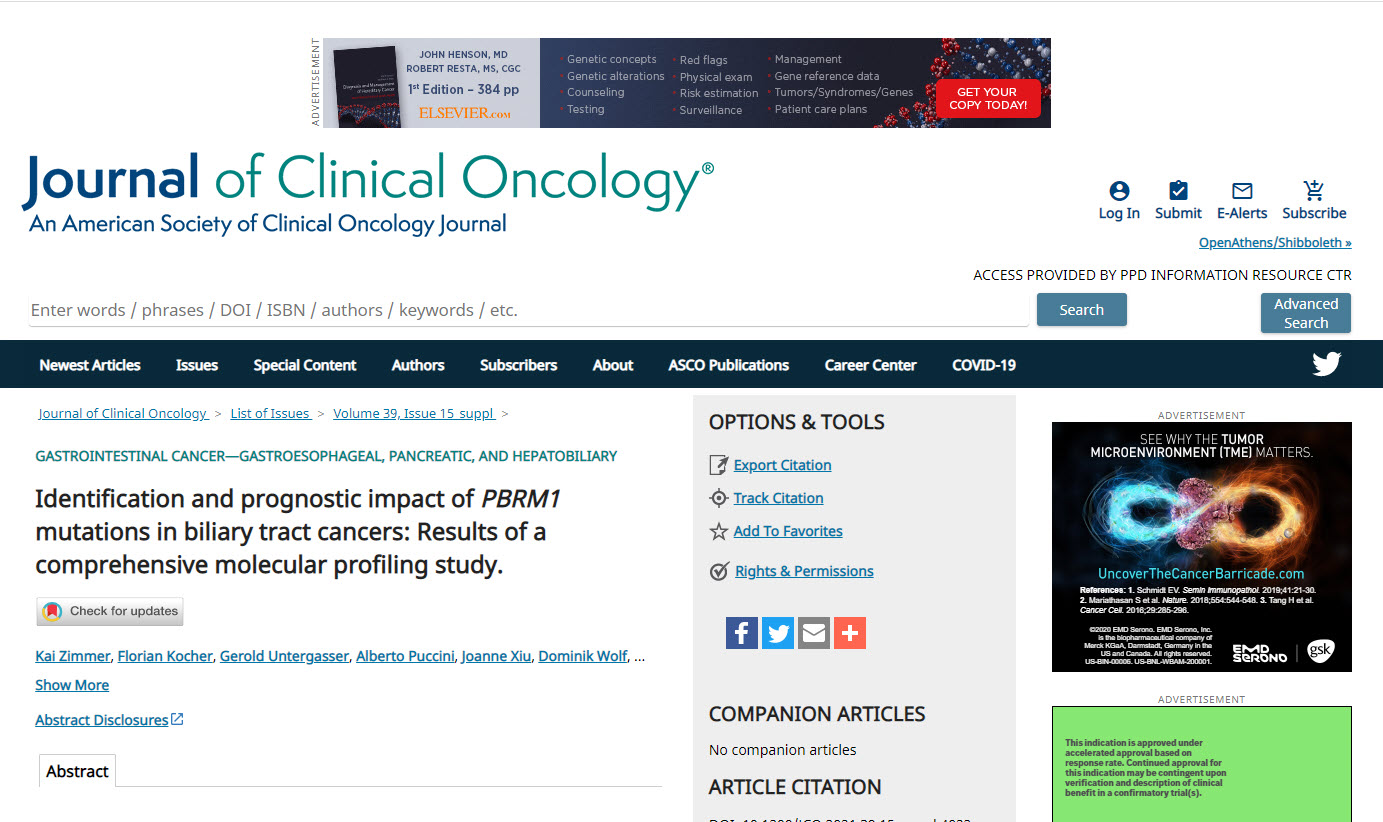Open the COVID-19 menu item
Viewport: 1383px width, 822px height.
984,365
